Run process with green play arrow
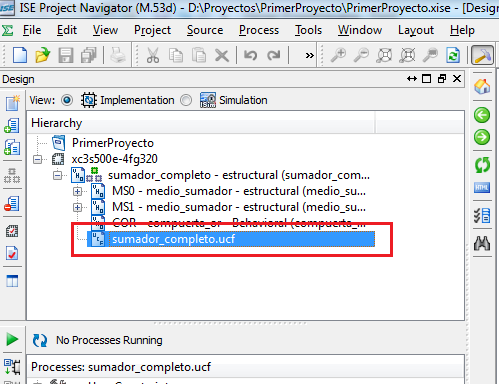 (12, 339)
